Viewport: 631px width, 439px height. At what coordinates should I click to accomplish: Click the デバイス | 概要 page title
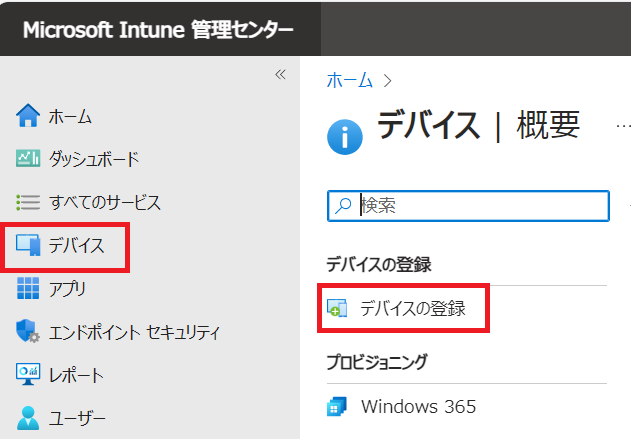pyautogui.click(x=478, y=126)
